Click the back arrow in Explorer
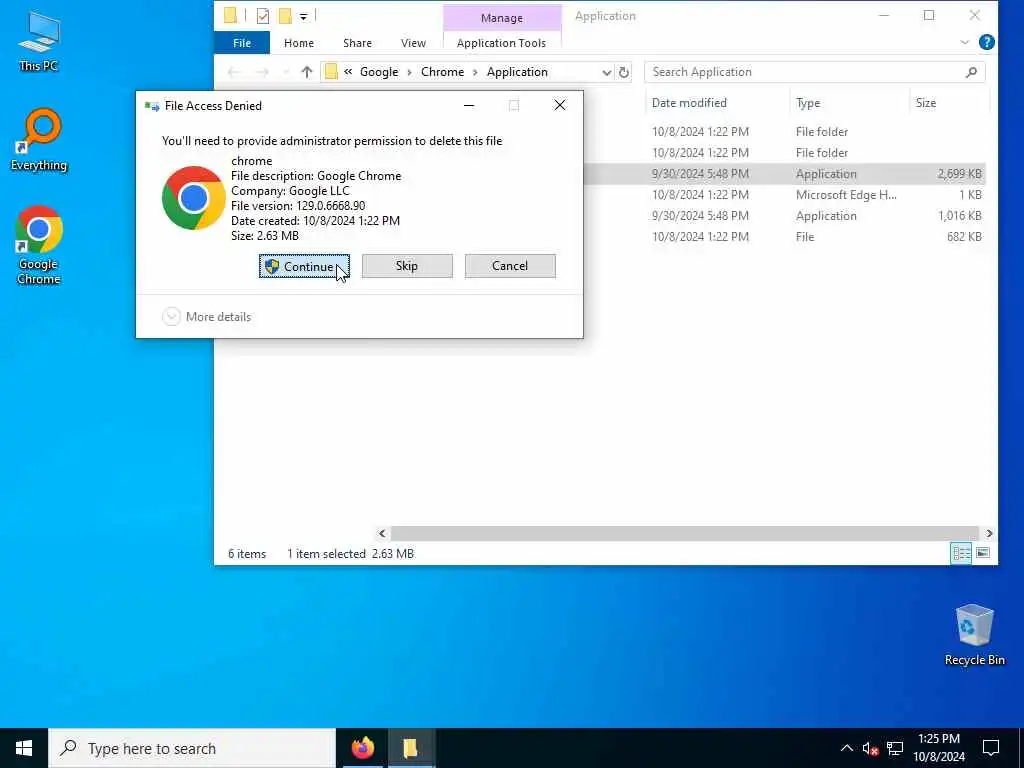This screenshot has width=1024, height=768. [x=234, y=72]
